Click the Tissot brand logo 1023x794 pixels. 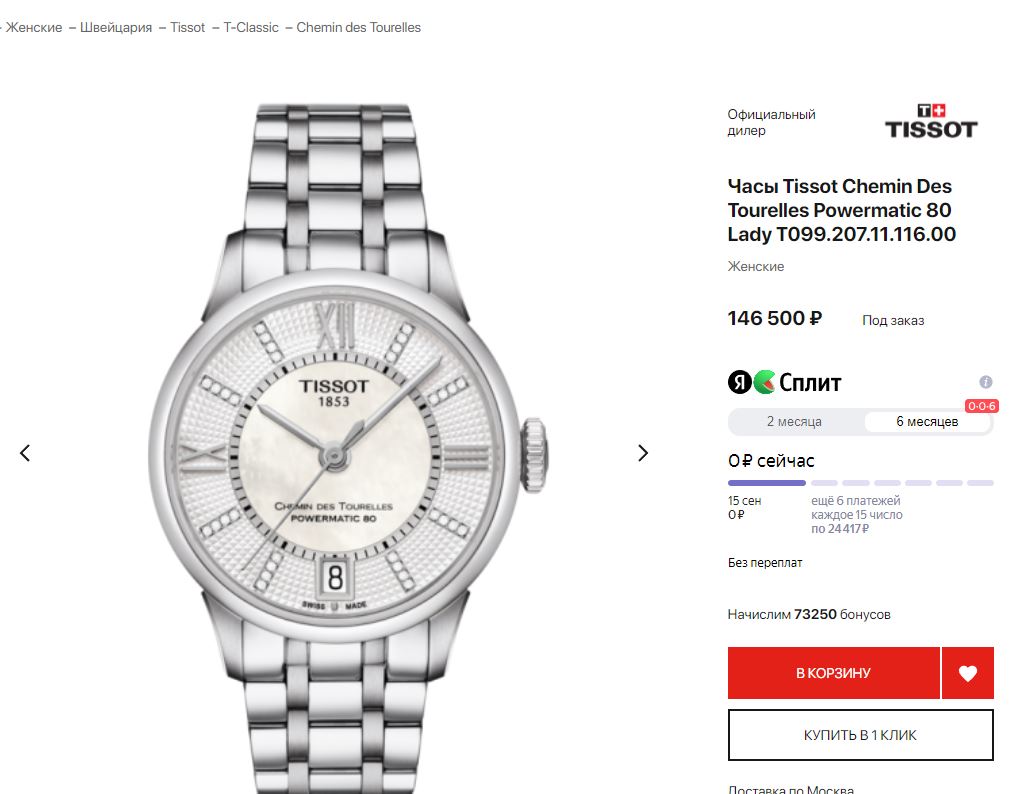coord(930,121)
